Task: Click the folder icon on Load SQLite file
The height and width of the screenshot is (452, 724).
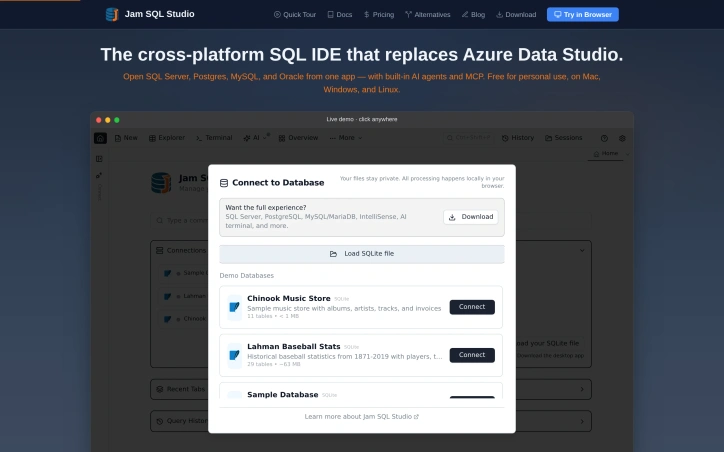Action: [333, 254]
